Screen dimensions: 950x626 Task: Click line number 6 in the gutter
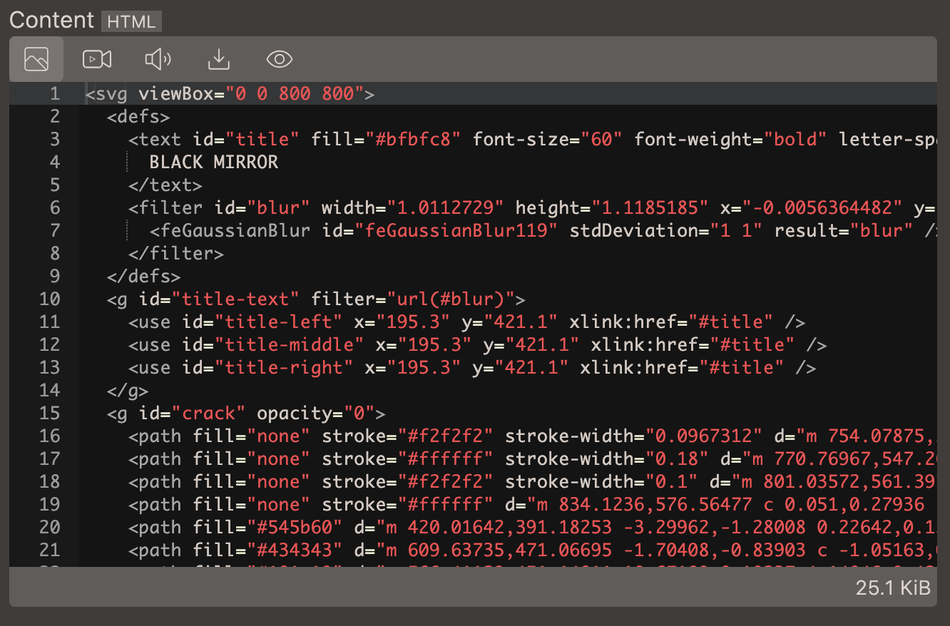pyautogui.click(x=55, y=208)
